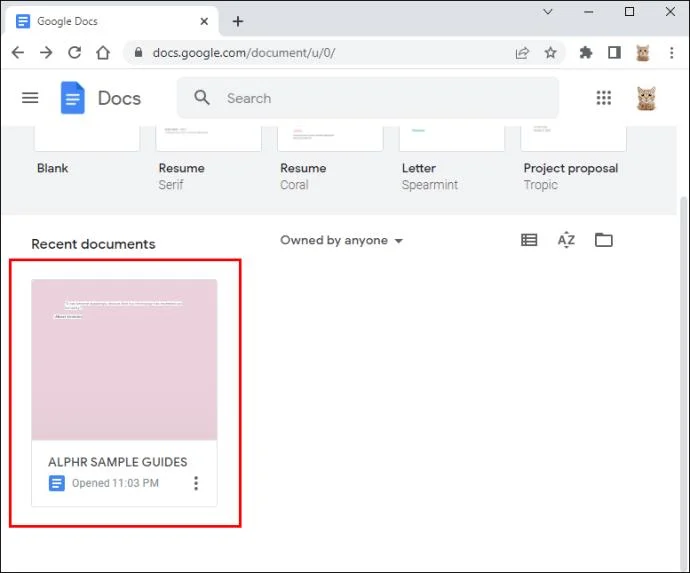The height and width of the screenshot is (573, 690).
Task: Go back with the browser back arrow
Action: coord(18,53)
